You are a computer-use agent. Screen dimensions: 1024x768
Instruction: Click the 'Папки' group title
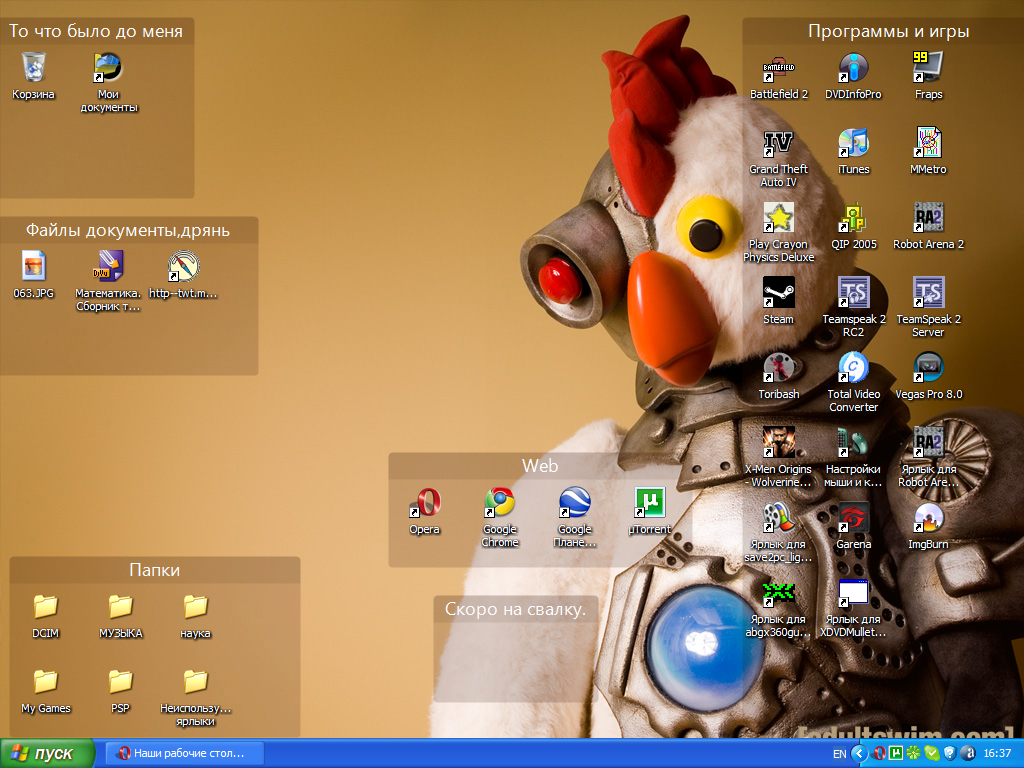(x=155, y=570)
